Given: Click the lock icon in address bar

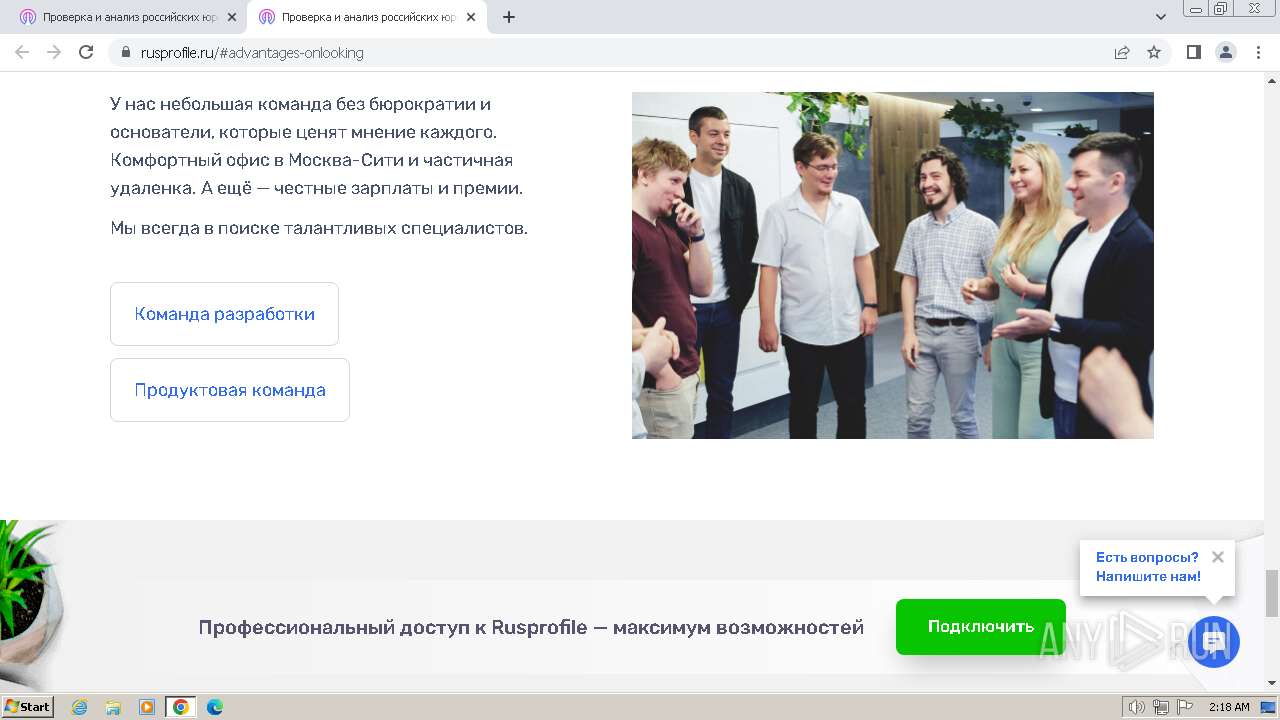Looking at the screenshot, I should point(125,53).
